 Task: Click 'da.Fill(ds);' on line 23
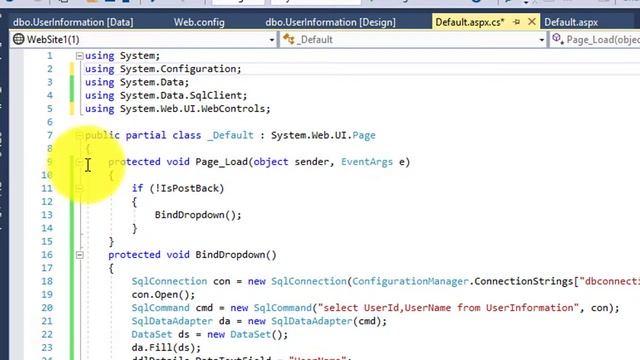pyautogui.click(x=166, y=347)
